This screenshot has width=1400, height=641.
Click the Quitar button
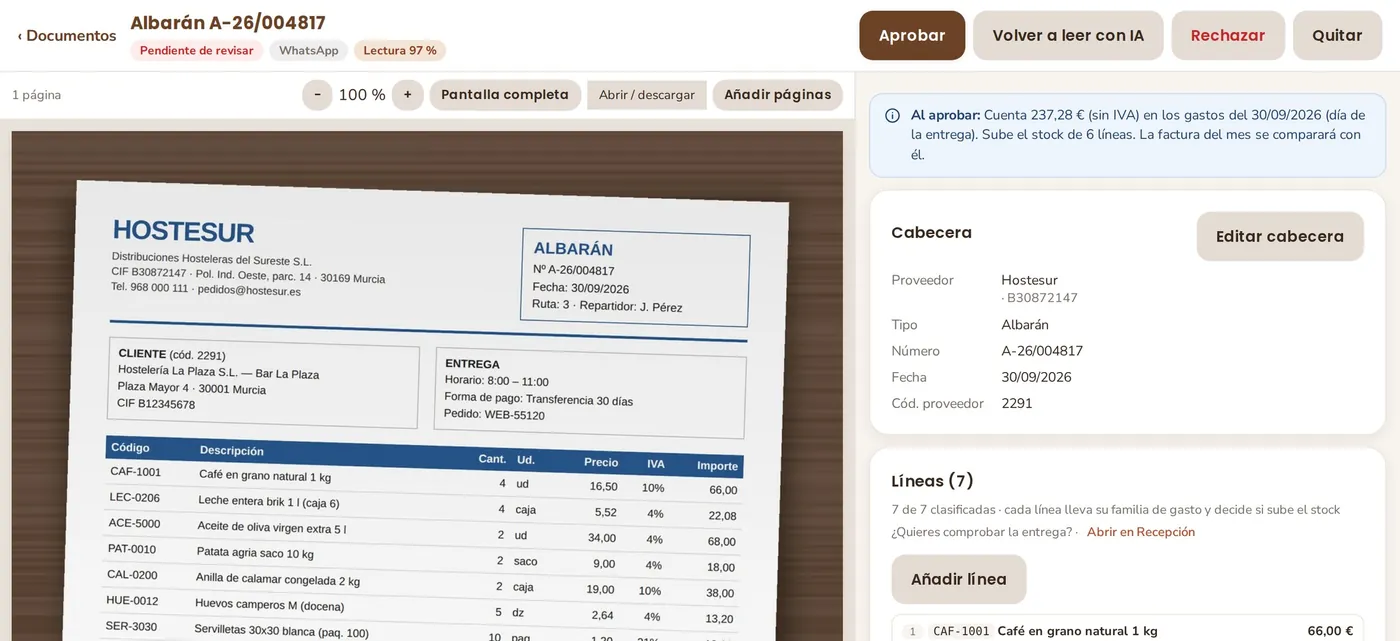click(x=1337, y=36)
